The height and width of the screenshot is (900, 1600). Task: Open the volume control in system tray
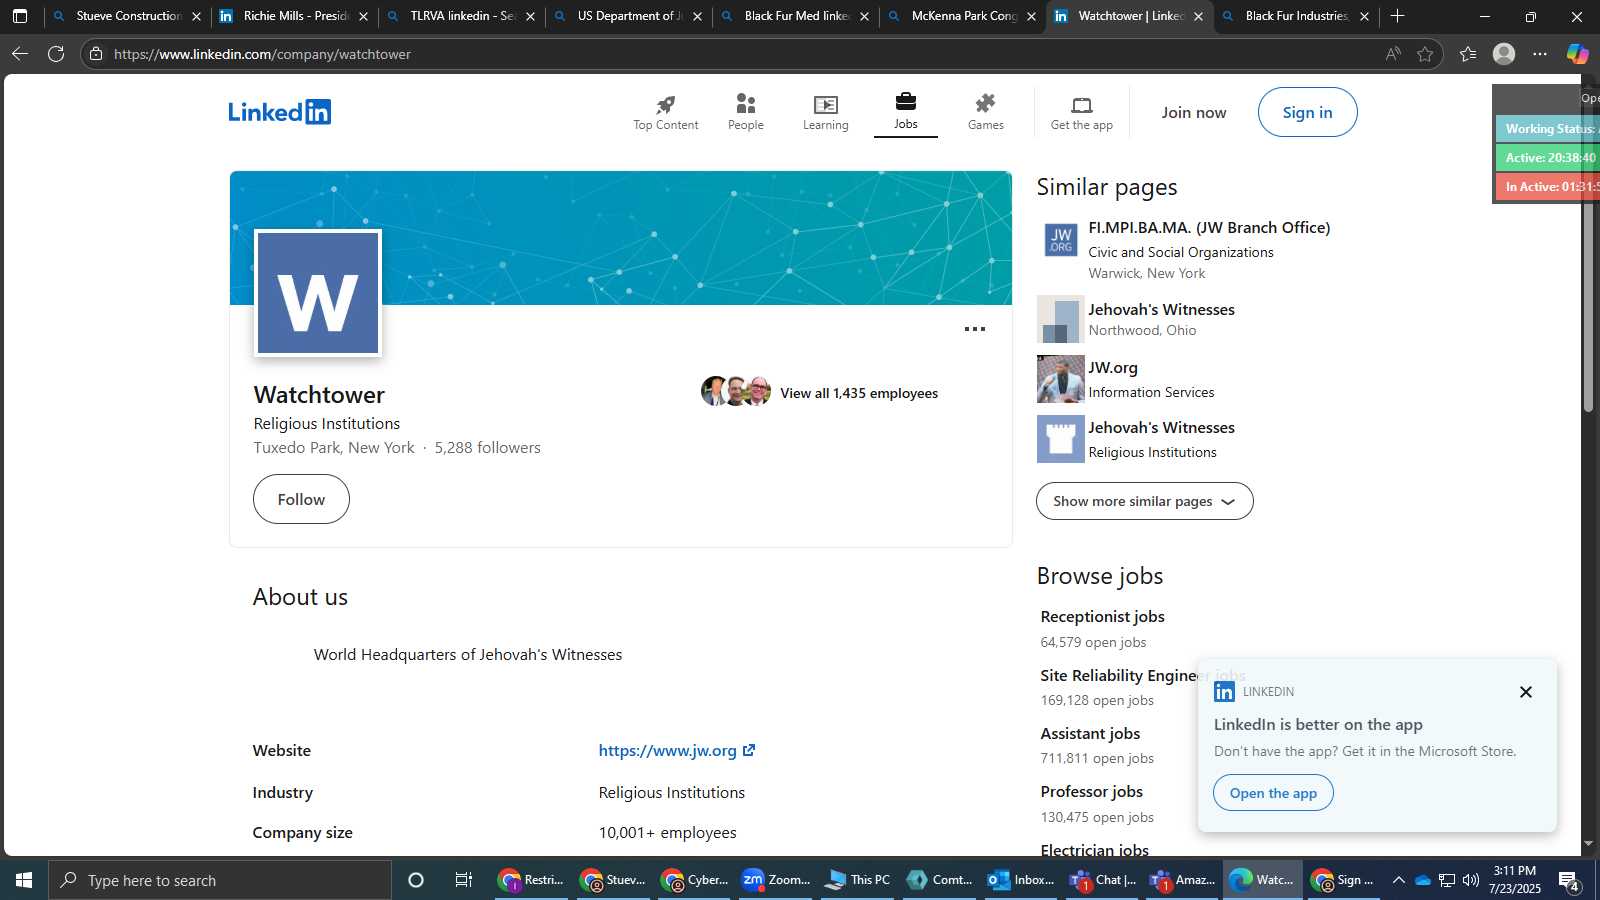[x=1470, y=880]
